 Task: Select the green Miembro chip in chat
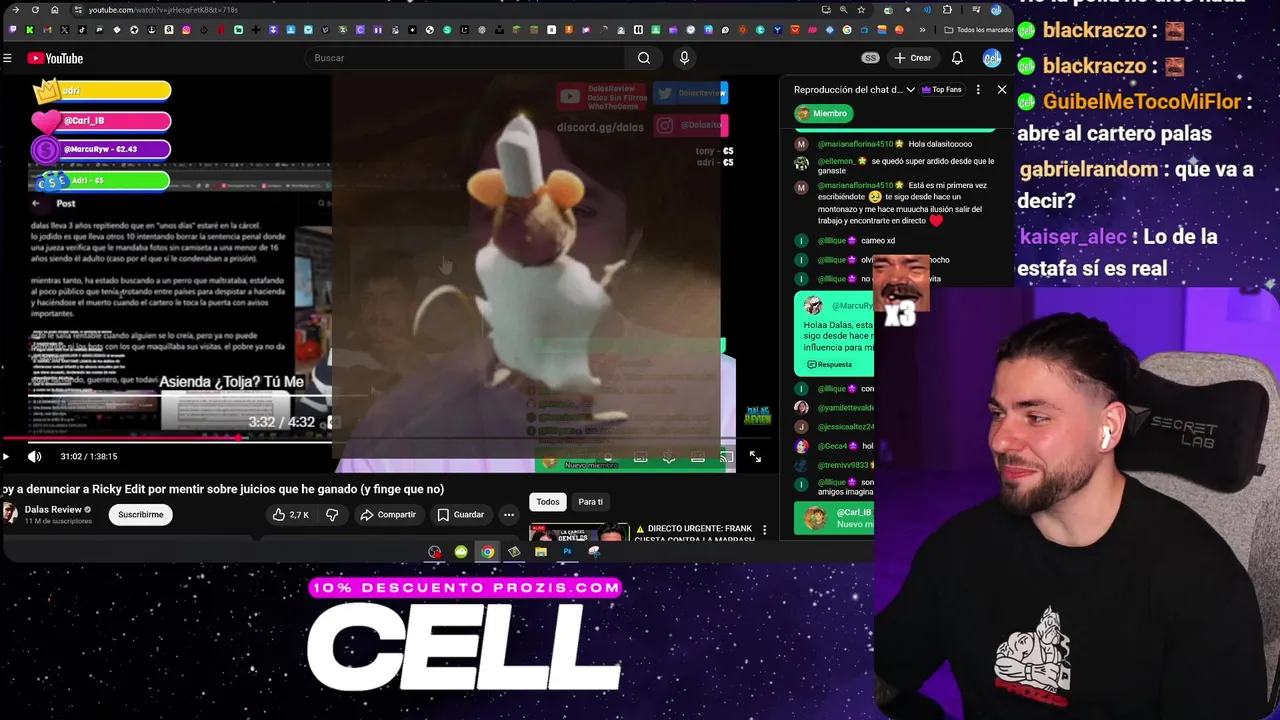pos(824,113)
